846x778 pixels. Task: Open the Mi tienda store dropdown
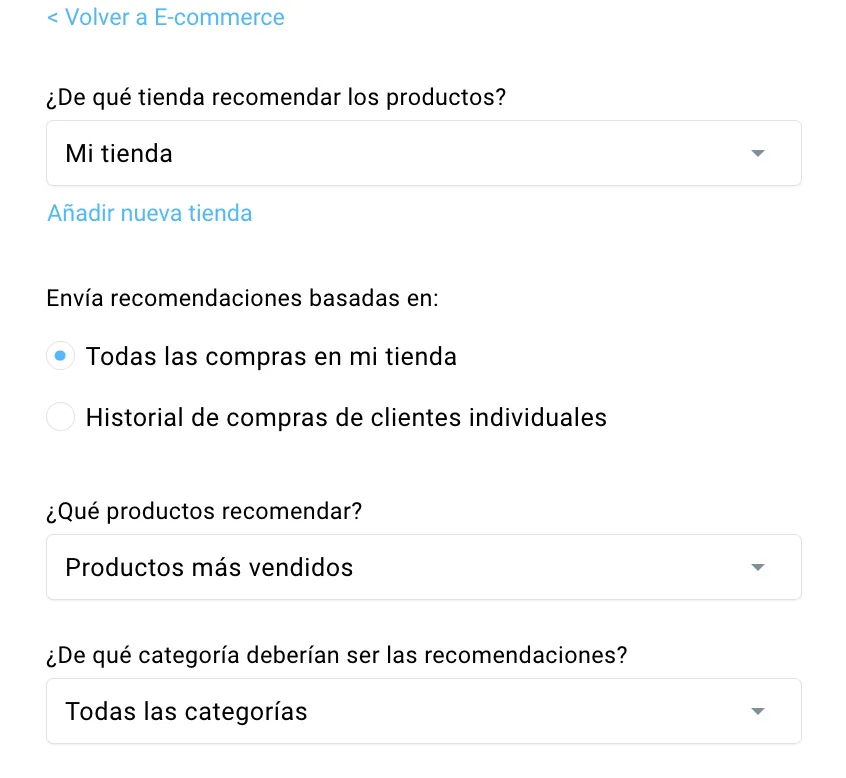(424, 153)
